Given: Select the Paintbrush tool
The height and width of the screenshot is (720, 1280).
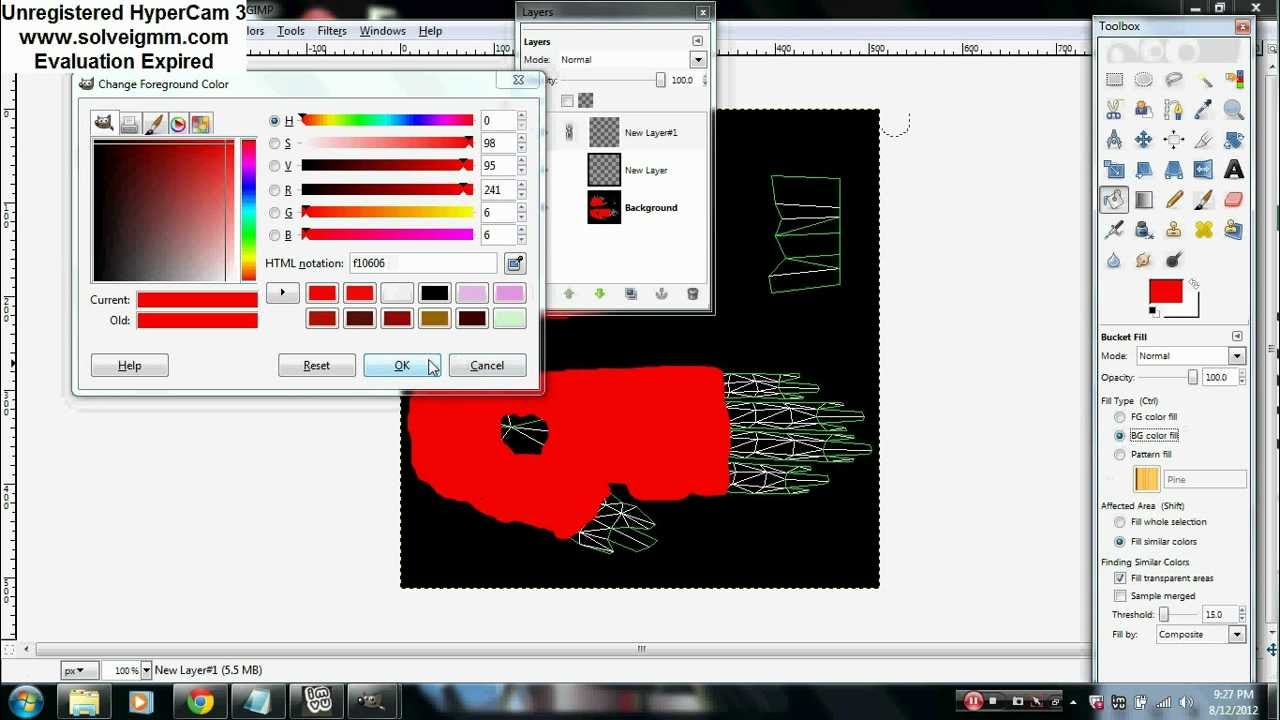Looking at the screenshot, I should click(x=1204, y=200).
